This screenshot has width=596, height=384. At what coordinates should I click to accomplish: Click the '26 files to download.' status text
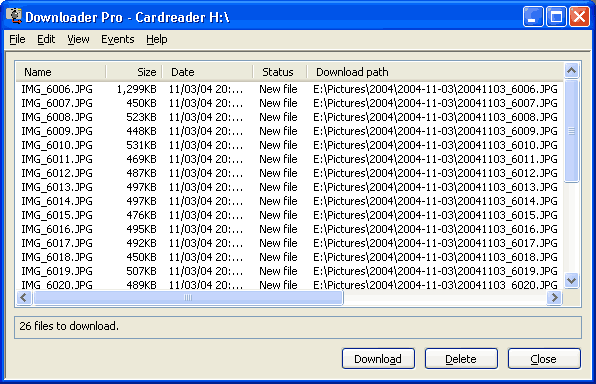click(x=69, y=326)
